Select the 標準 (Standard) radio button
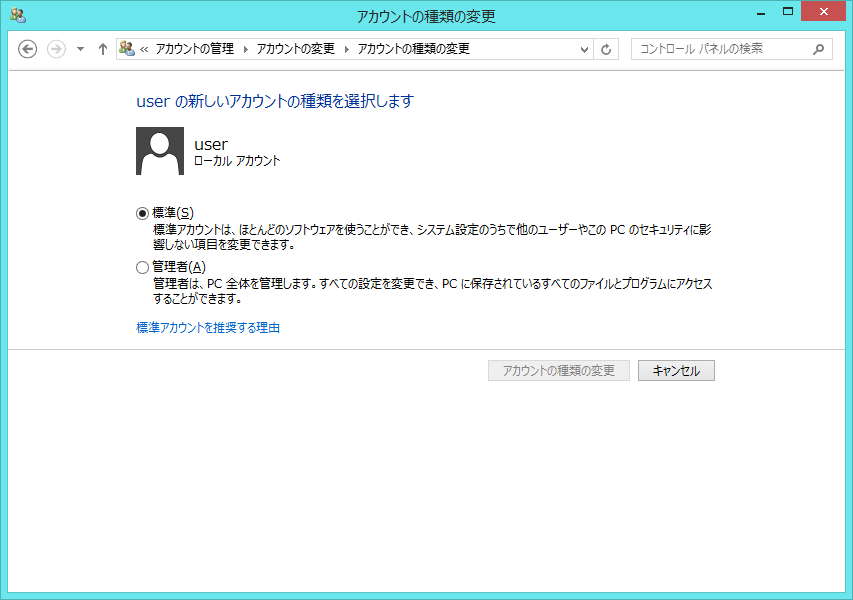The height and width of the screenshot is (600, 853). [x=142, y=213]
